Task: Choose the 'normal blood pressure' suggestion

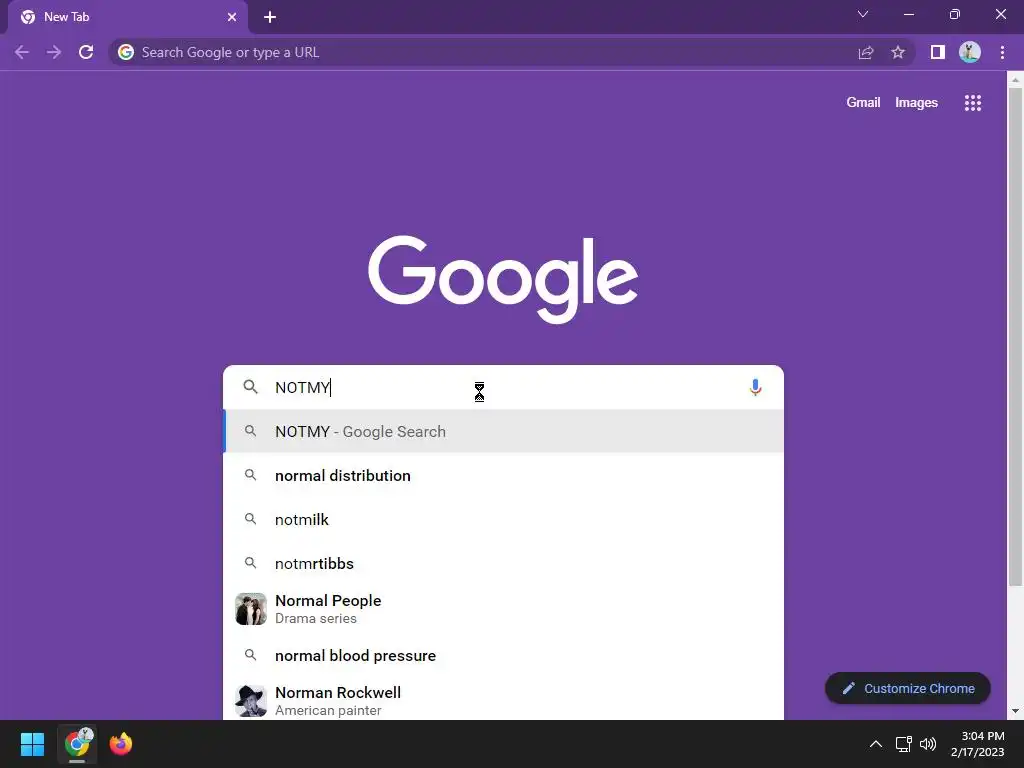Action: pyautogui.click(x=503, y=656)
